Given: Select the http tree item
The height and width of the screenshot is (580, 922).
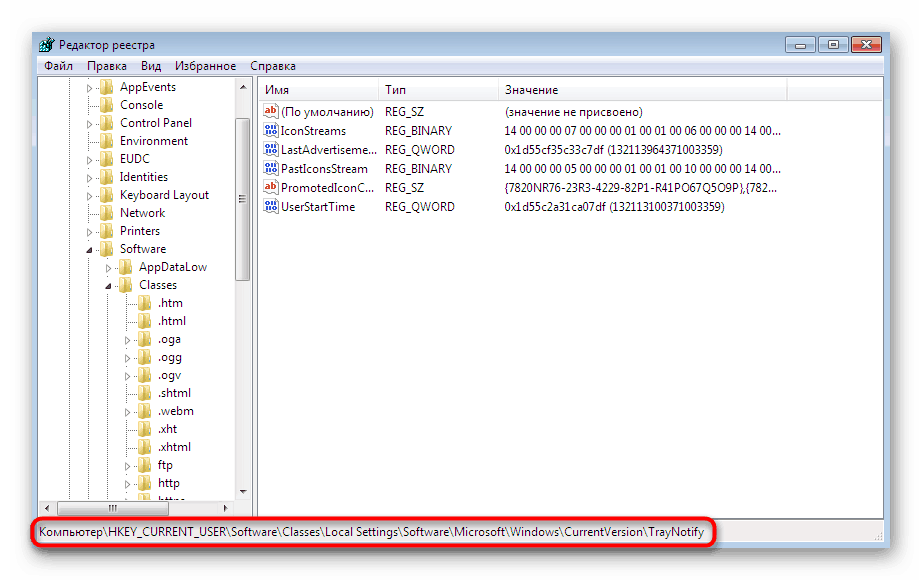Looking at the screenshot, I should pos(169,483).
